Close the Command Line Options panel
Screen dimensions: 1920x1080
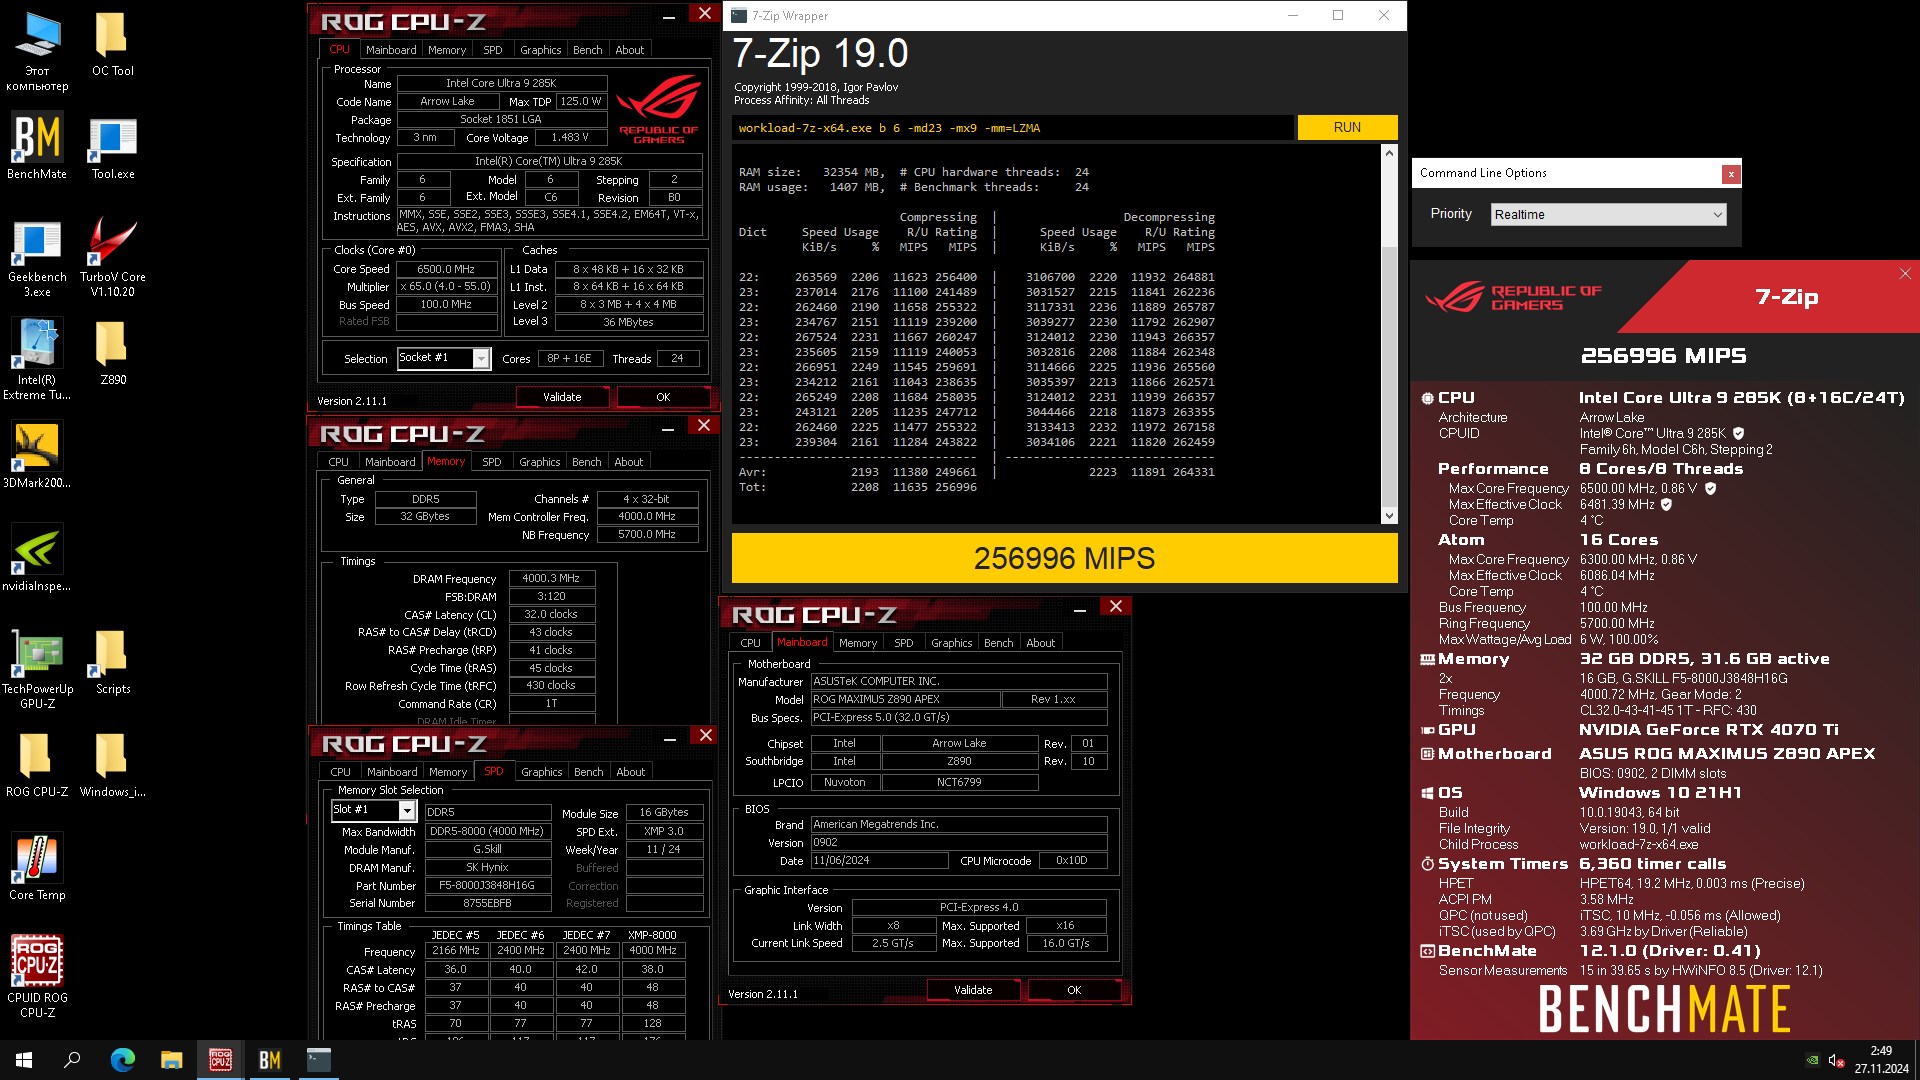point(1730,174)
